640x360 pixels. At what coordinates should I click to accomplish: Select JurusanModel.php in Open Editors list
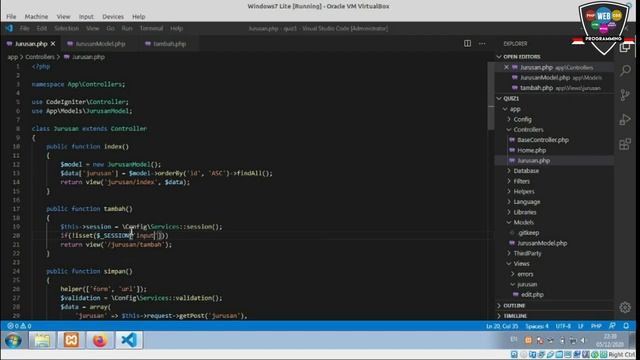[x=554, y=78]
